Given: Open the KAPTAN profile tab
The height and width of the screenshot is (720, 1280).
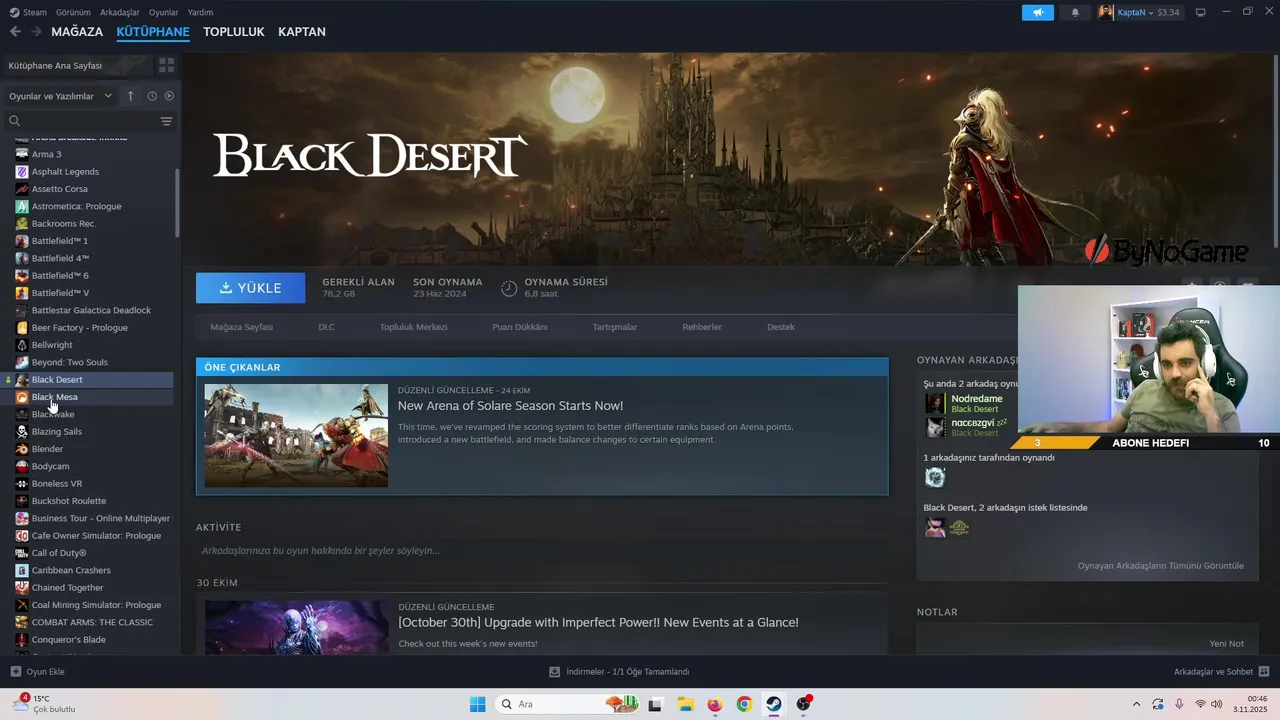Looking at the screenshot, I should tap(302, 32).
